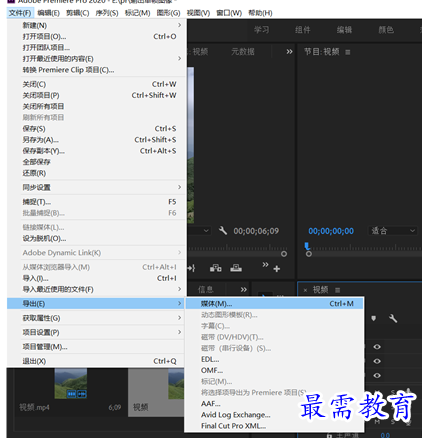Select Avid Log Exchange... export option
The image size is (422, 438).
[274, 415]
